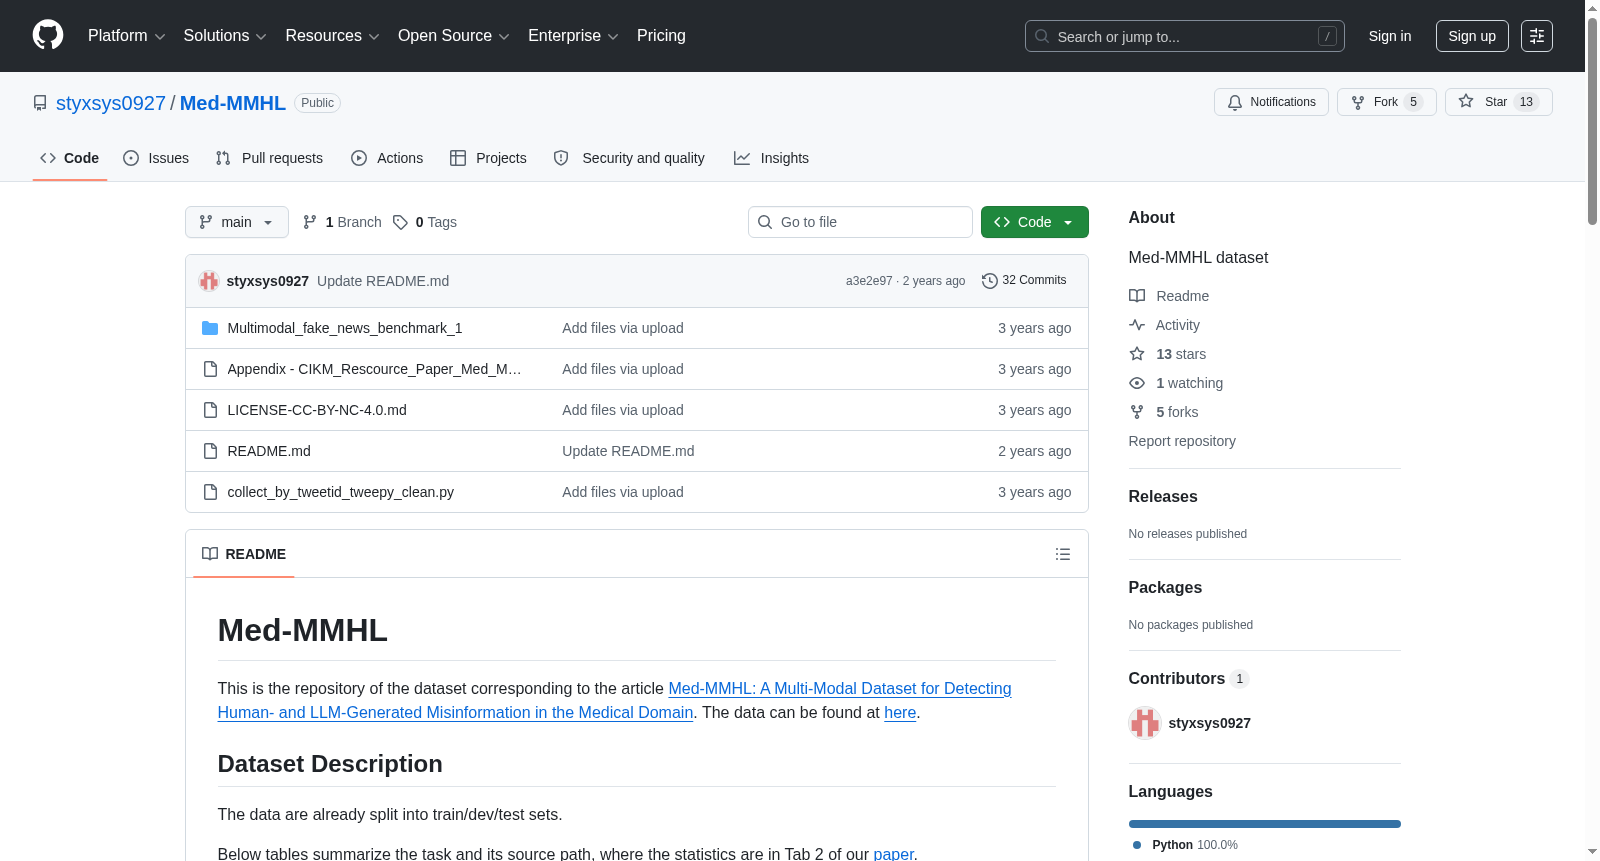This screenshot has height=861, width=1600.
Task: Click the book icon beside Readme in About
Action: point(1137,296)
